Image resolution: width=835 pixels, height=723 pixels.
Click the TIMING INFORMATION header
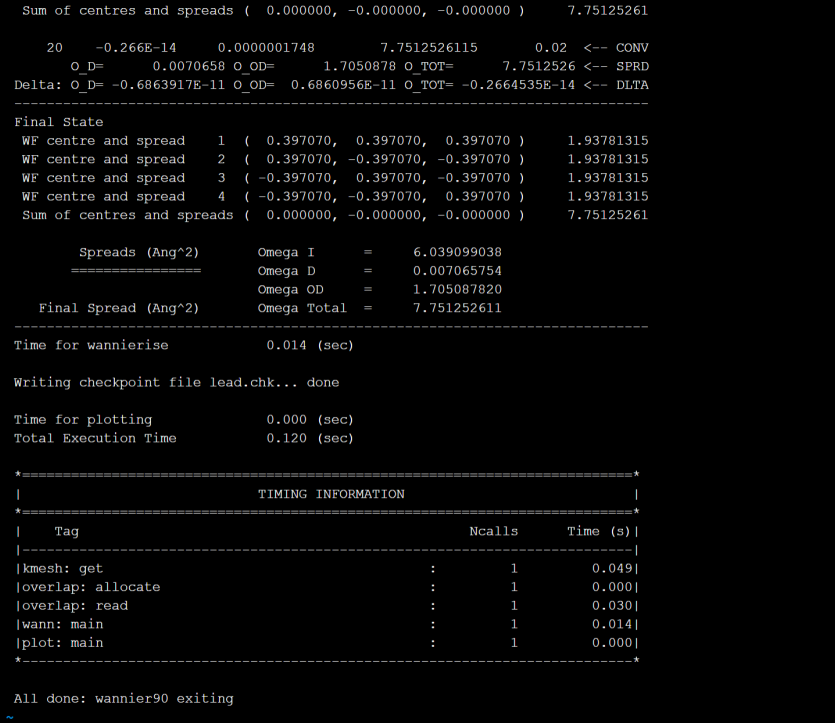[331, 494]
